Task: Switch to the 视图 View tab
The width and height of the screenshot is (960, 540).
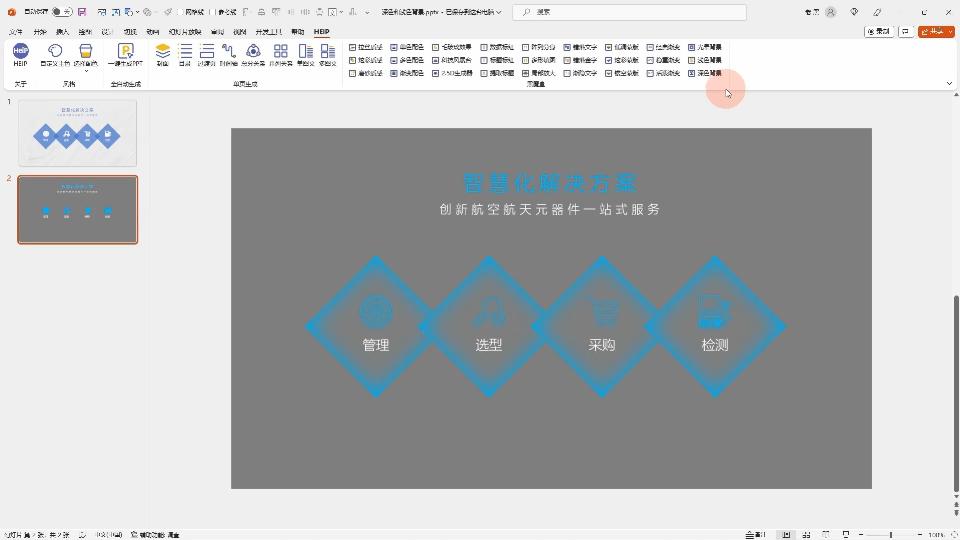Action: tap(239, 32)
